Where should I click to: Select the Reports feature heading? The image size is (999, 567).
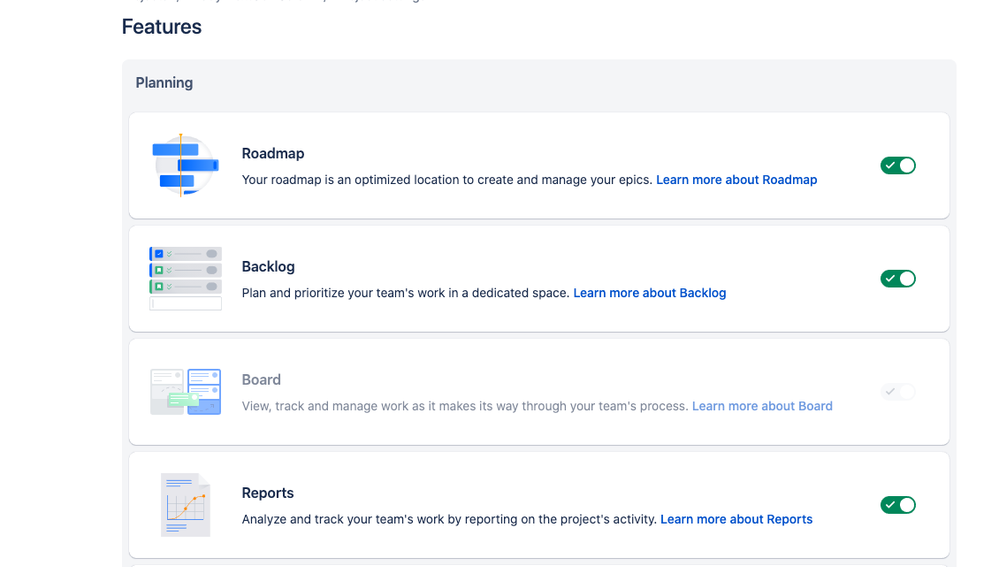tap(268, 493)
